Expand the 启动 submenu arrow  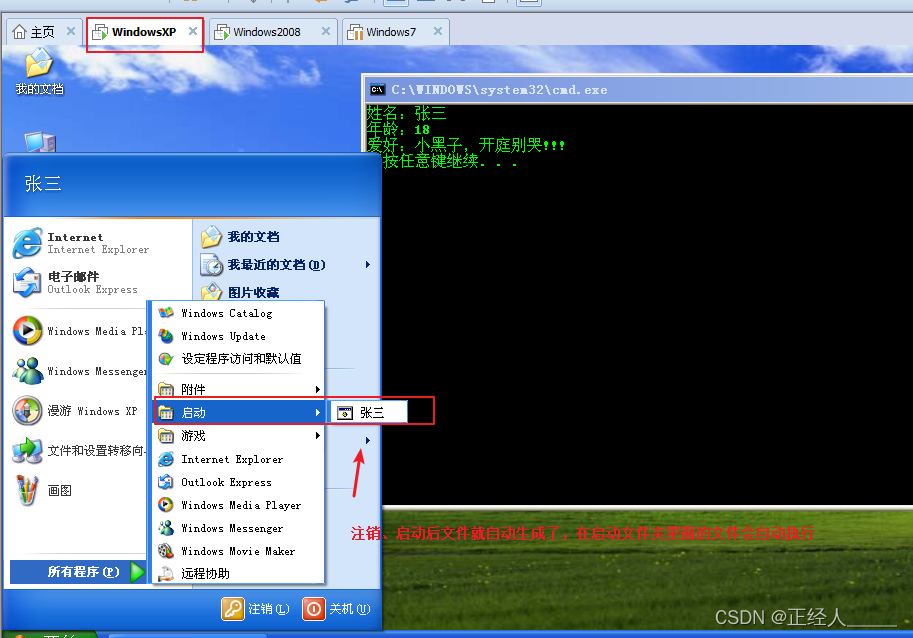(x=318, y=412)
